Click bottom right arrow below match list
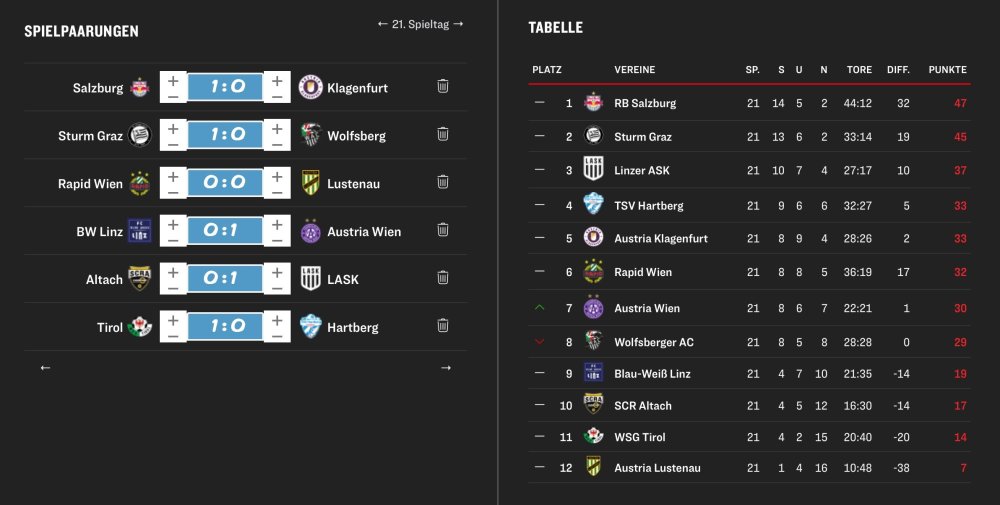Screen dimensions: 1000x505 pos(446,368)
